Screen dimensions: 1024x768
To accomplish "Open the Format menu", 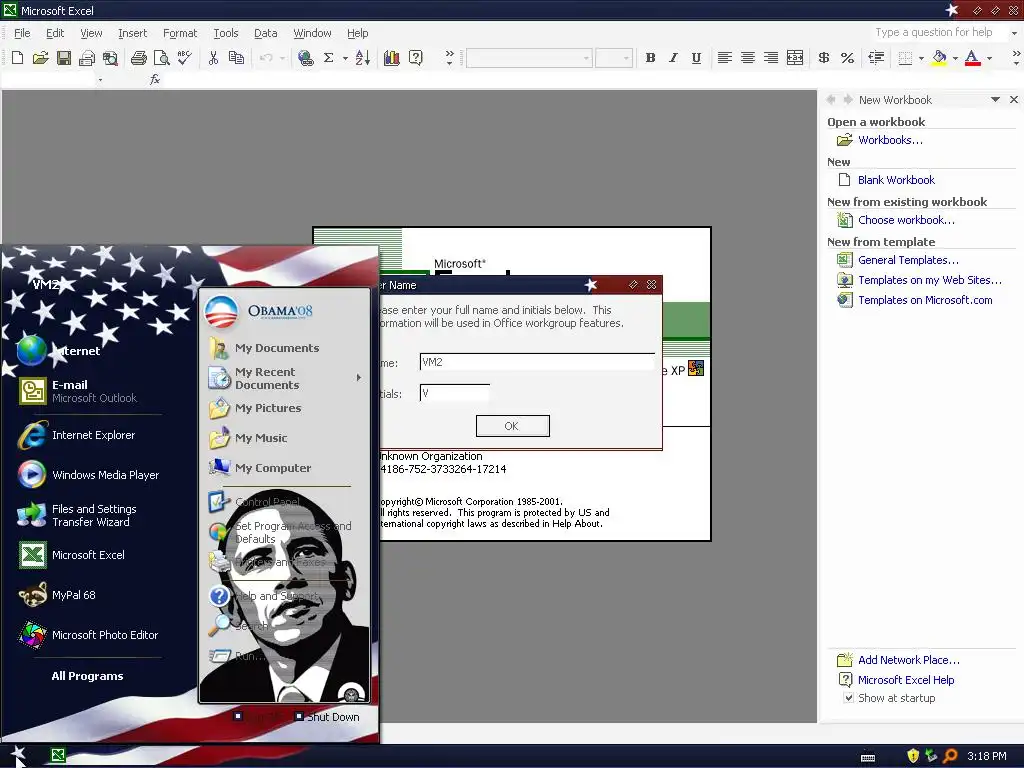I will point(180,33).
